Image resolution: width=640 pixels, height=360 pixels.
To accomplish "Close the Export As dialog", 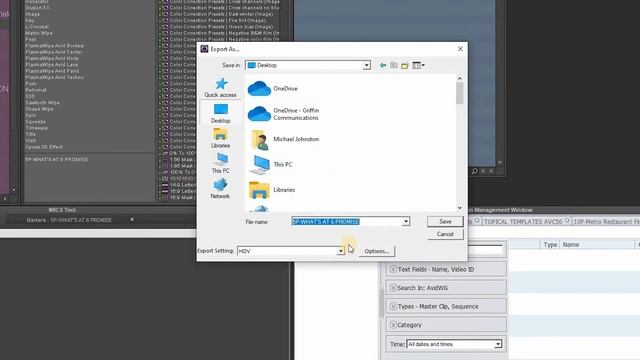I will click(460, 49).
